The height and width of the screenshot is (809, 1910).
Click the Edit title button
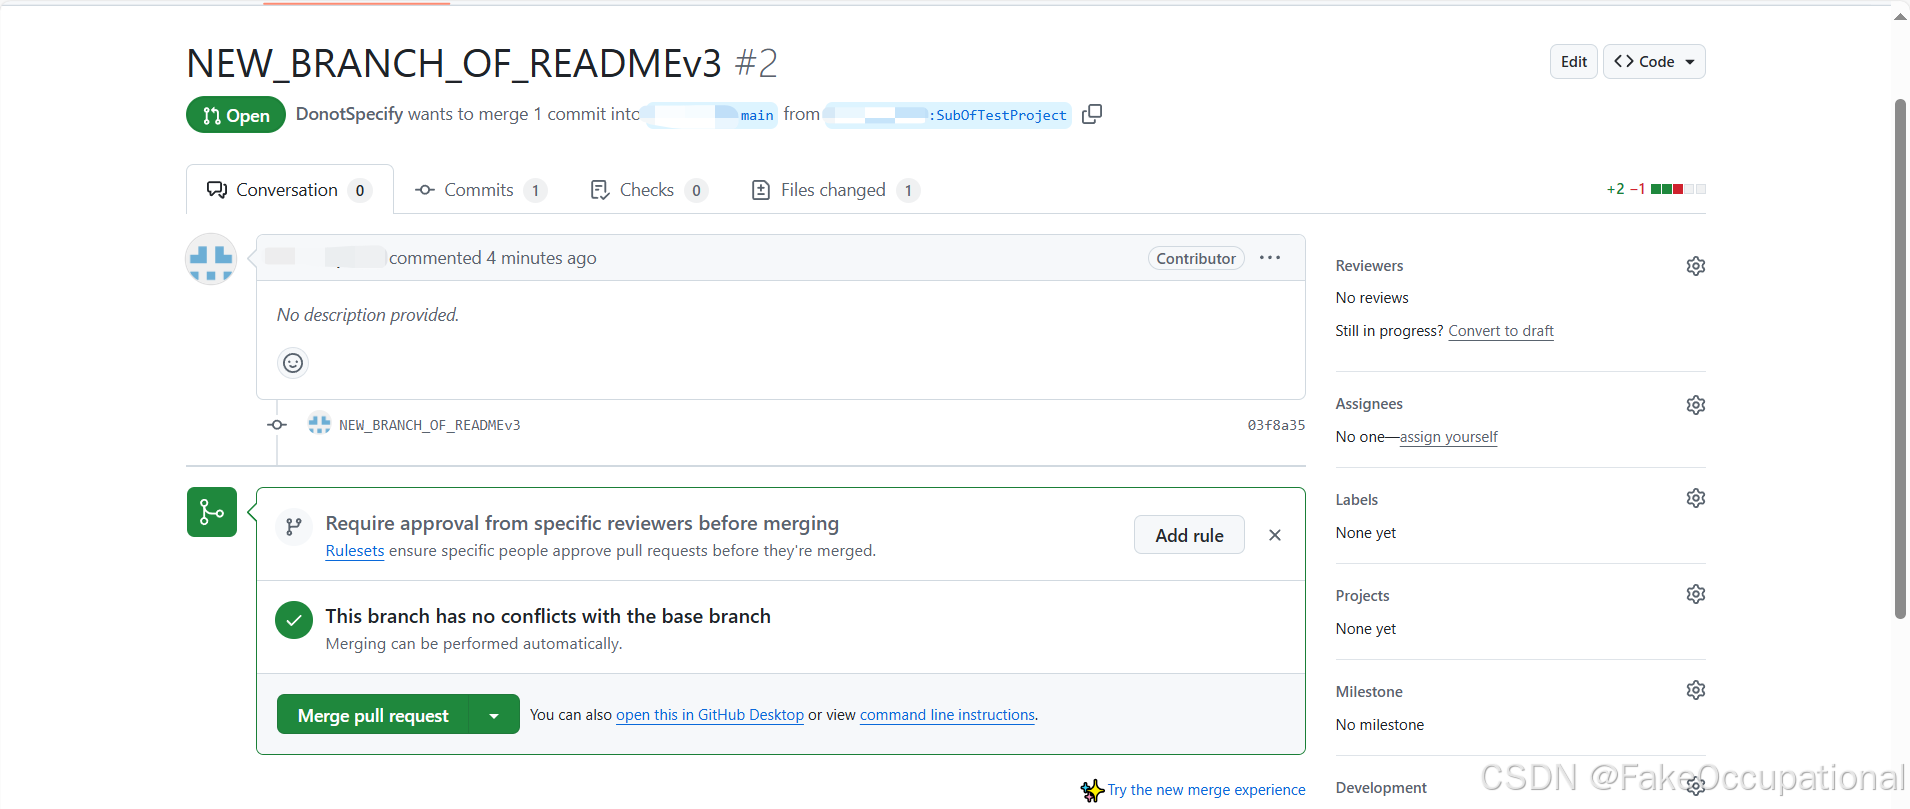[x=1574, y=62]
